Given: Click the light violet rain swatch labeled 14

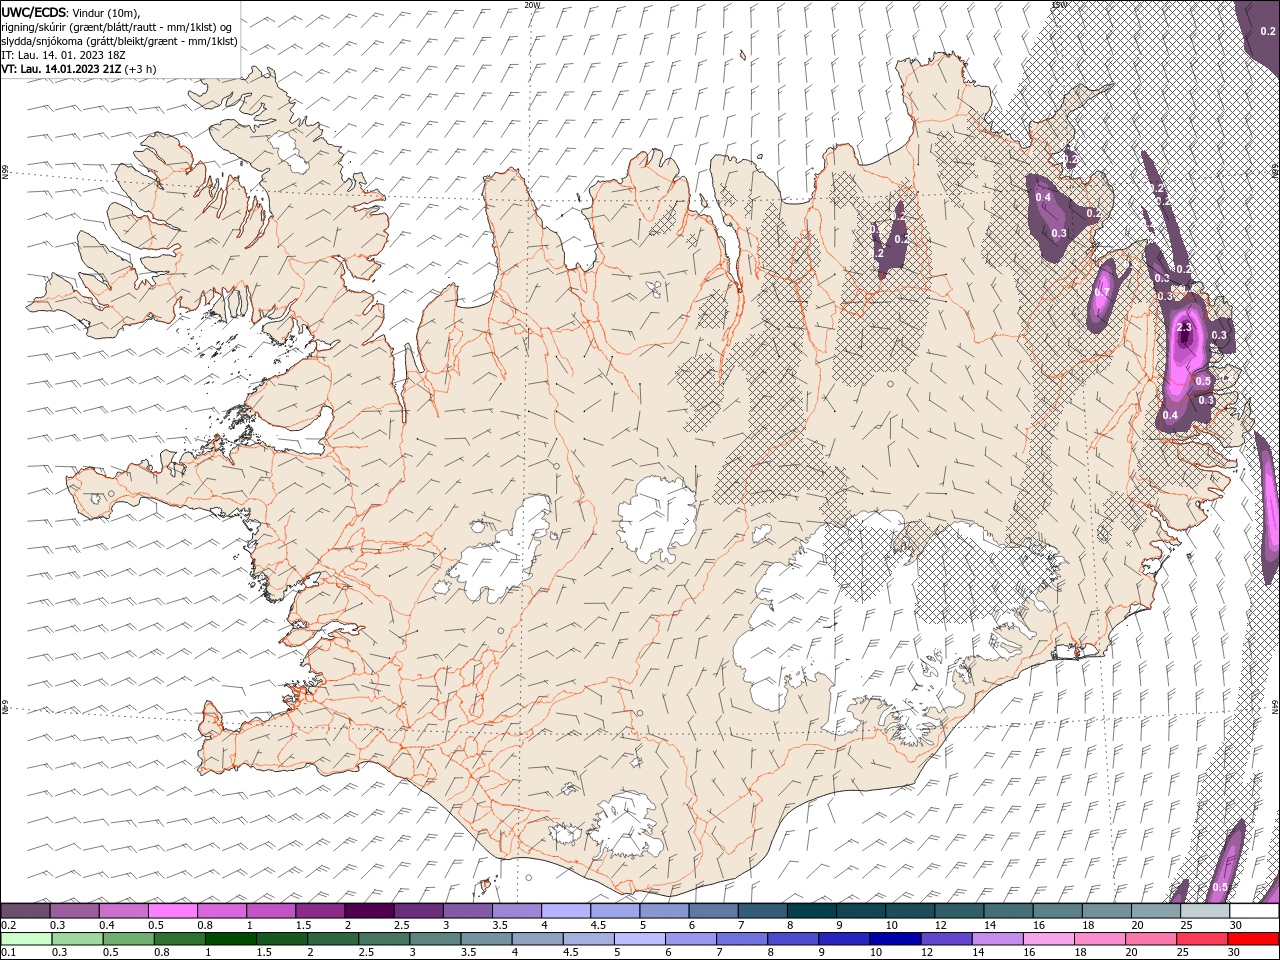Looking at the screenshot, I should [998, 939].
